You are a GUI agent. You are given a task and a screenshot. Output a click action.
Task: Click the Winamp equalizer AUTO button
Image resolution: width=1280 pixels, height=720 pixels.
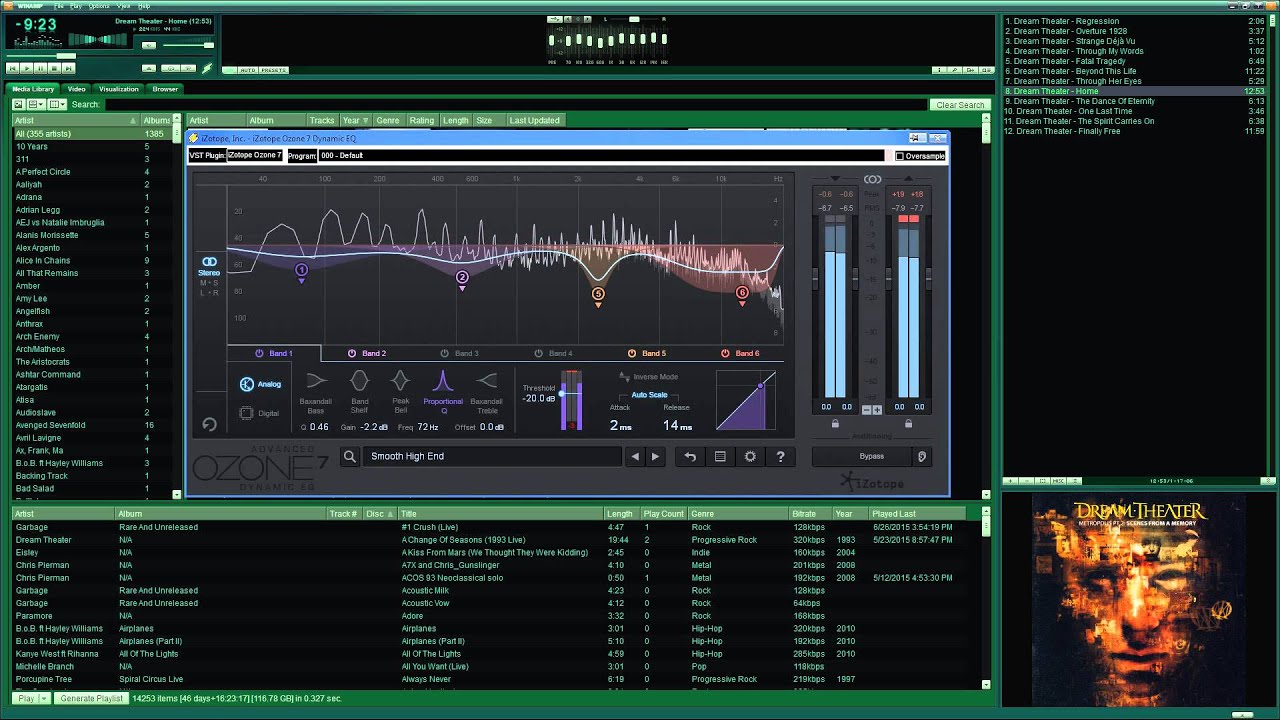(248, 70)
